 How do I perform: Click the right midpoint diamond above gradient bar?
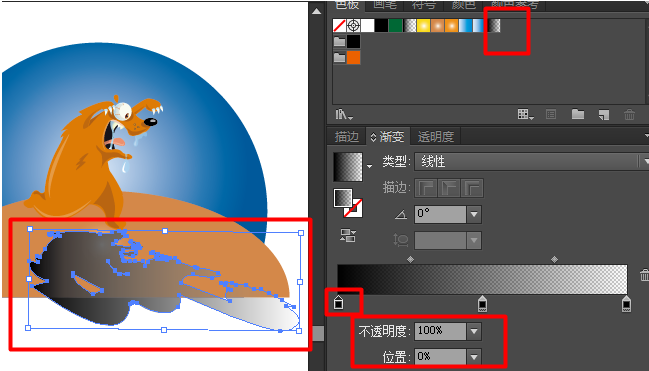coord(554,260)
